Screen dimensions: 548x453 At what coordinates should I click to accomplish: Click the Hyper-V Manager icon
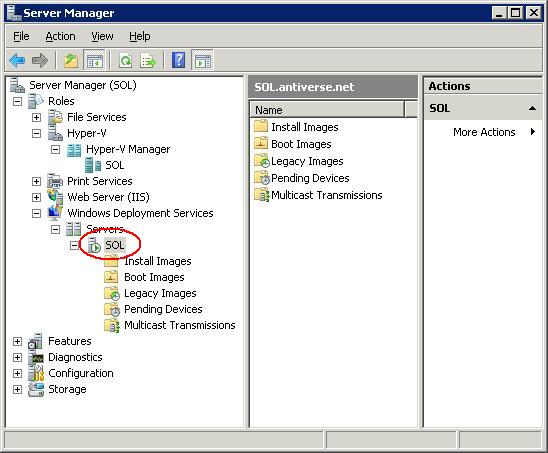coord(74,150)
